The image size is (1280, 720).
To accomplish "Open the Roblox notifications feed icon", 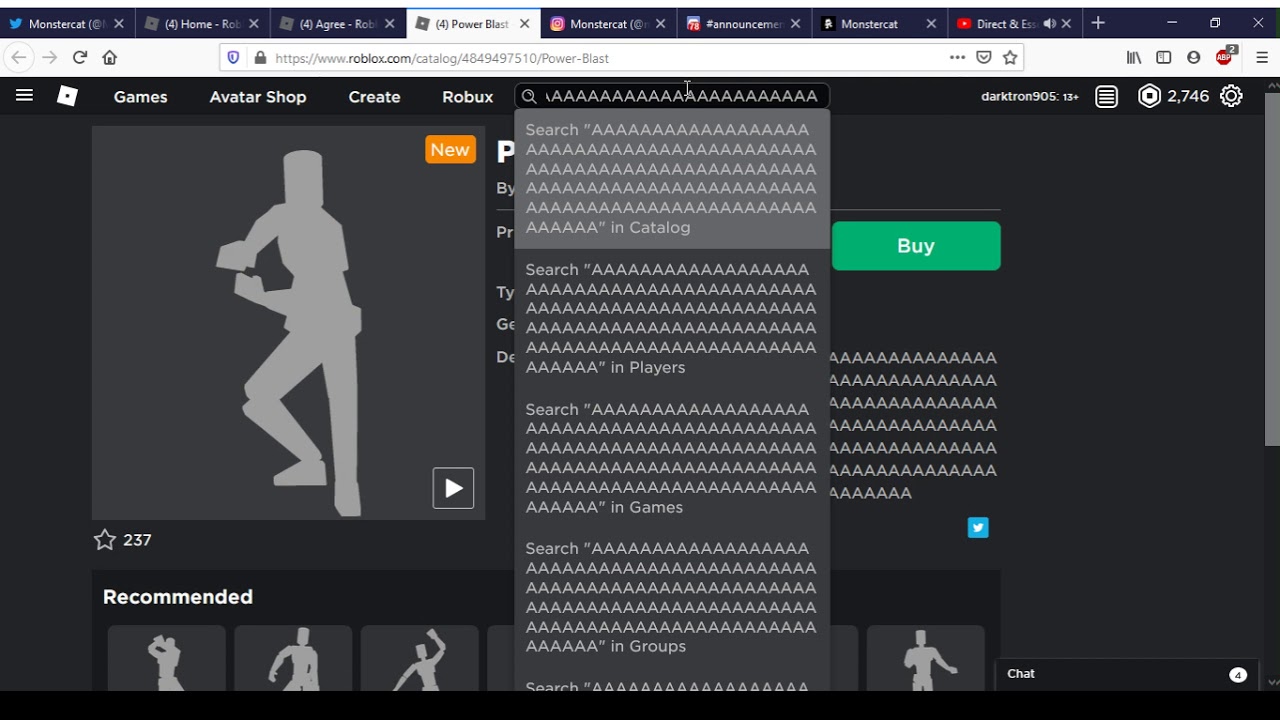I will tap(1106, 96).
